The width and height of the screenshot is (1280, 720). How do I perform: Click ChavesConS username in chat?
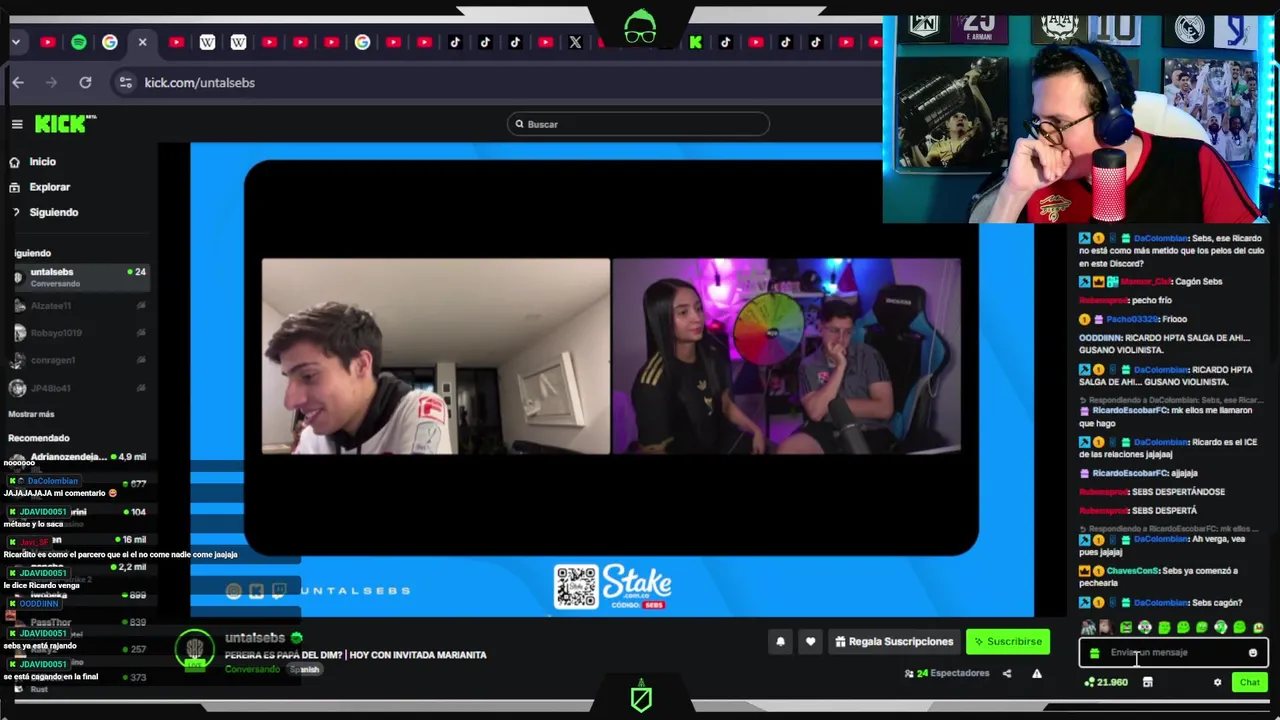pos(1132,571)
